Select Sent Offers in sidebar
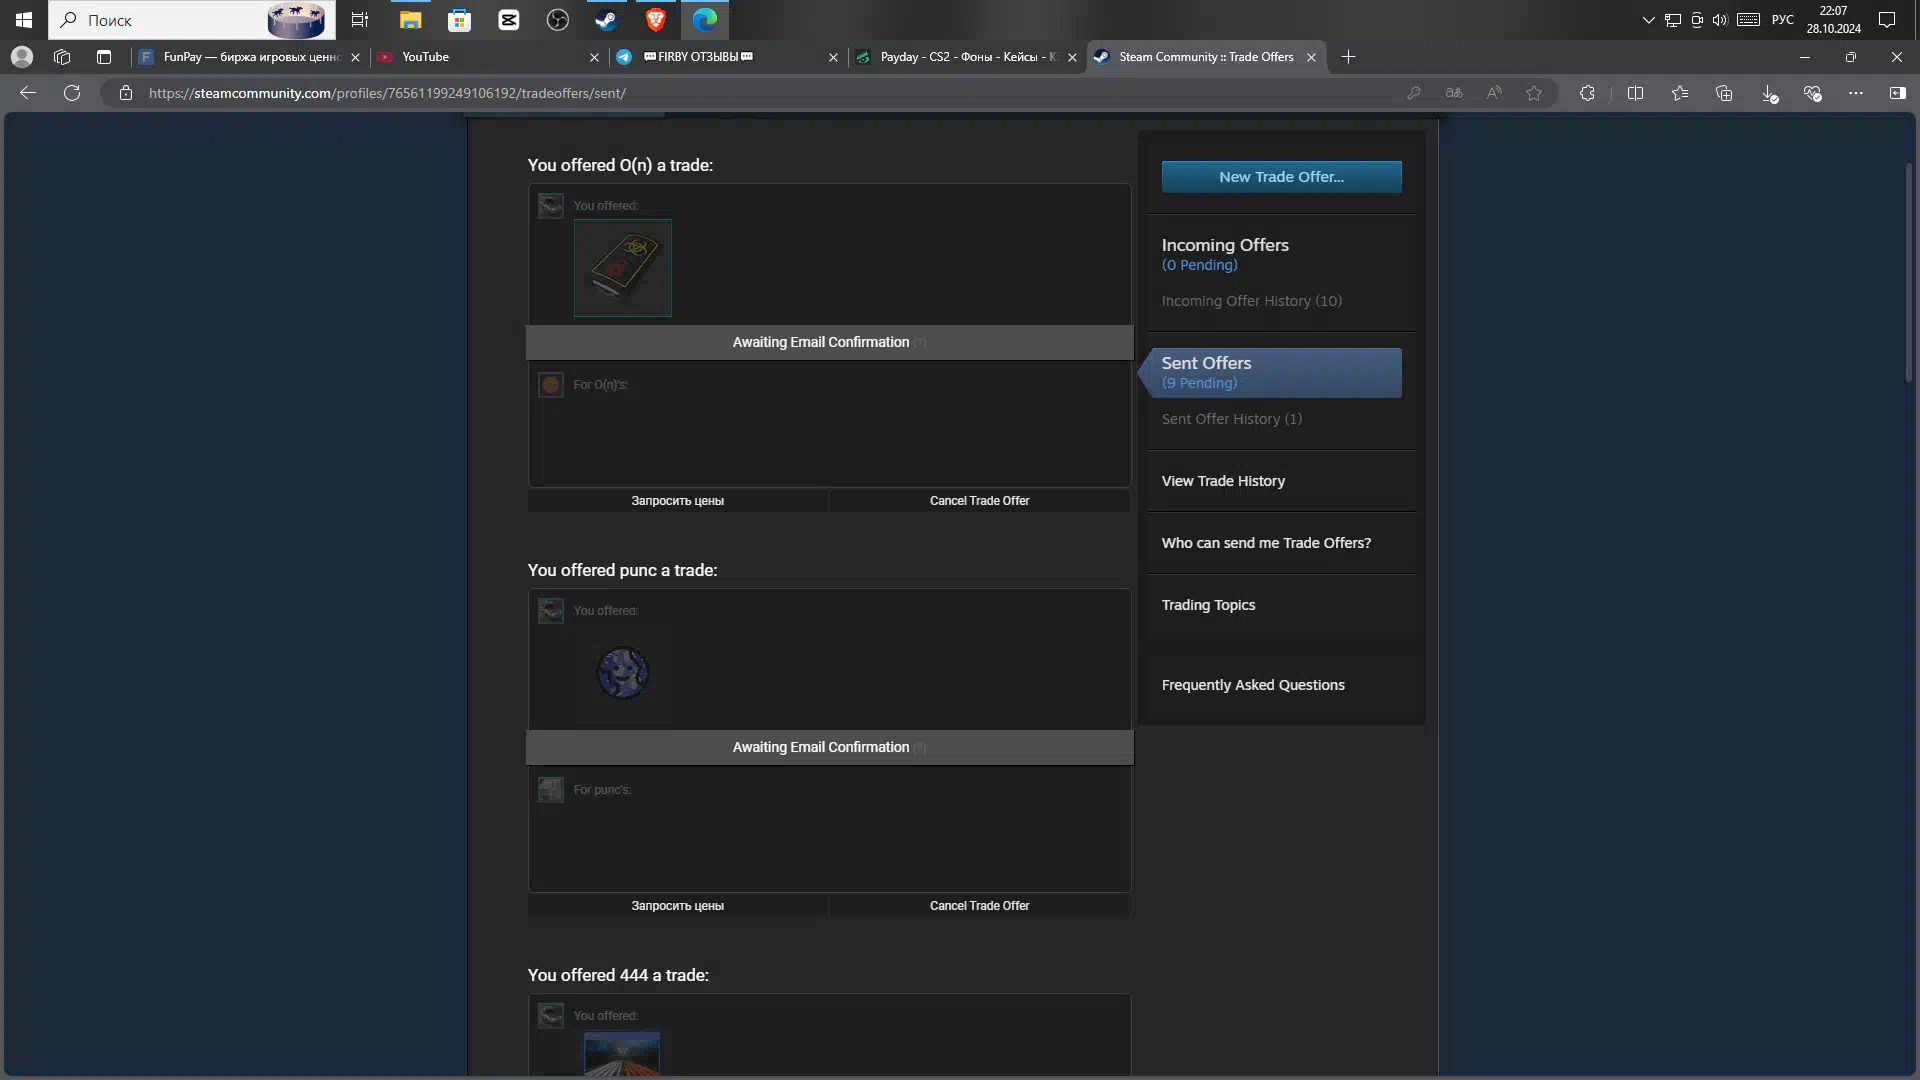 [x=1275, y=373]
